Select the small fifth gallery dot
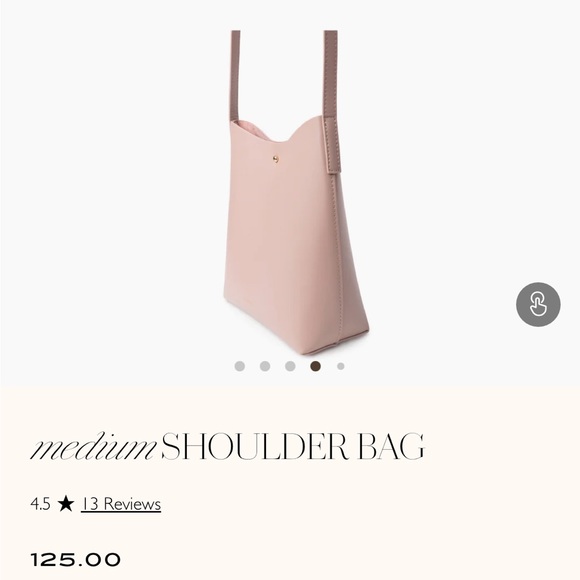 (x=341, y=366)
